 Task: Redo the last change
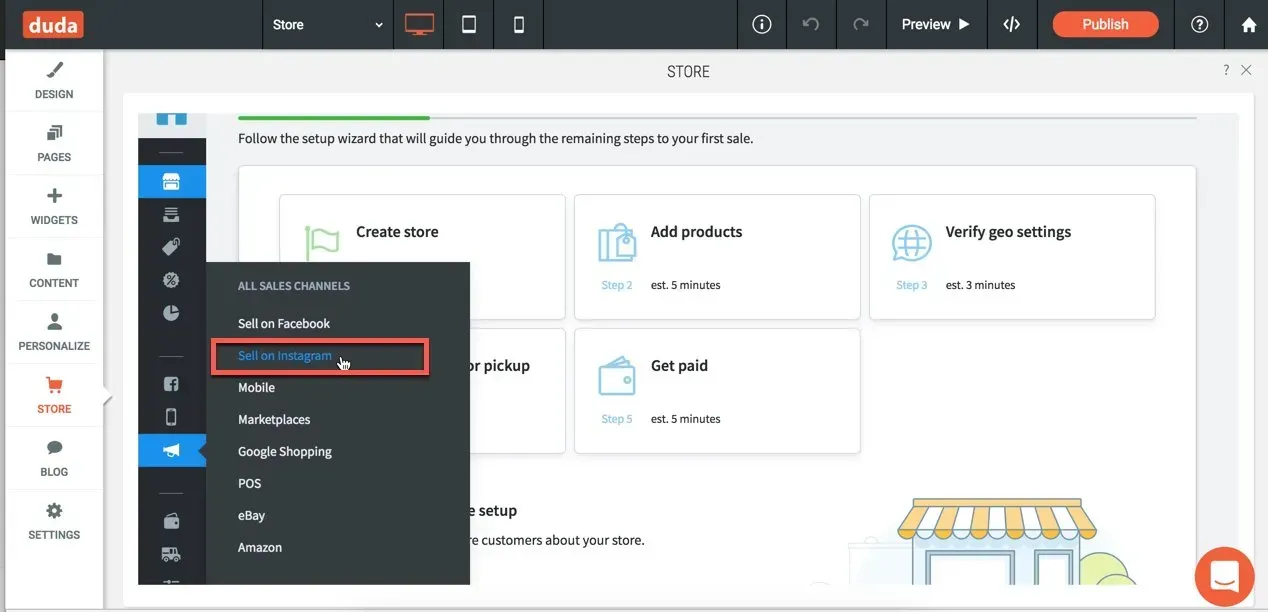pos(861,25)
